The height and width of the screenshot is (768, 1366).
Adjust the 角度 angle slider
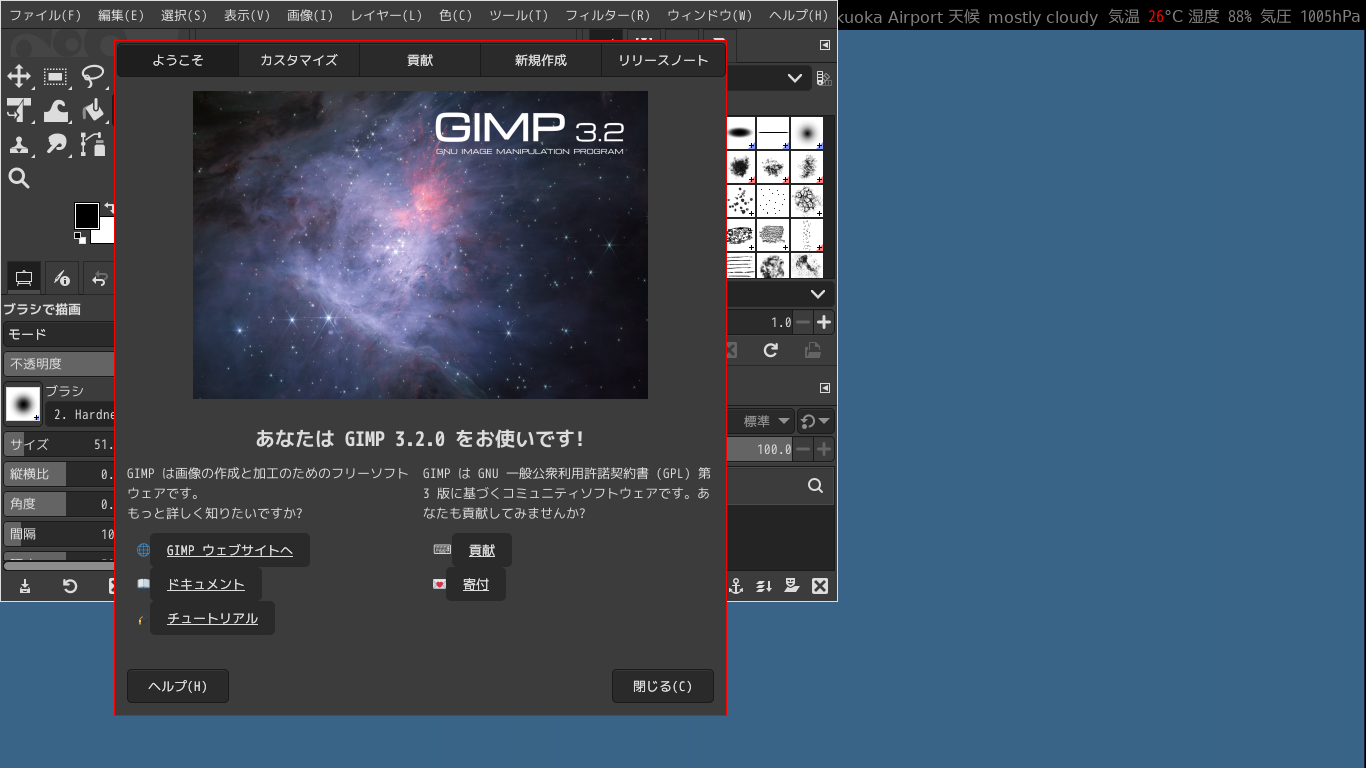(60, 504)
